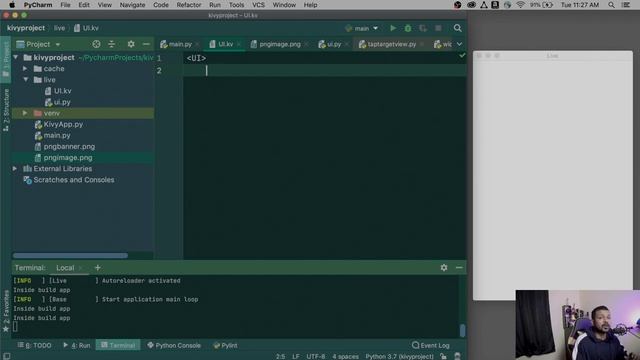Open macOS Spotlight search
Image resolution: width=640 pixels, height=360 pixels.
click(x=611, y=5)
